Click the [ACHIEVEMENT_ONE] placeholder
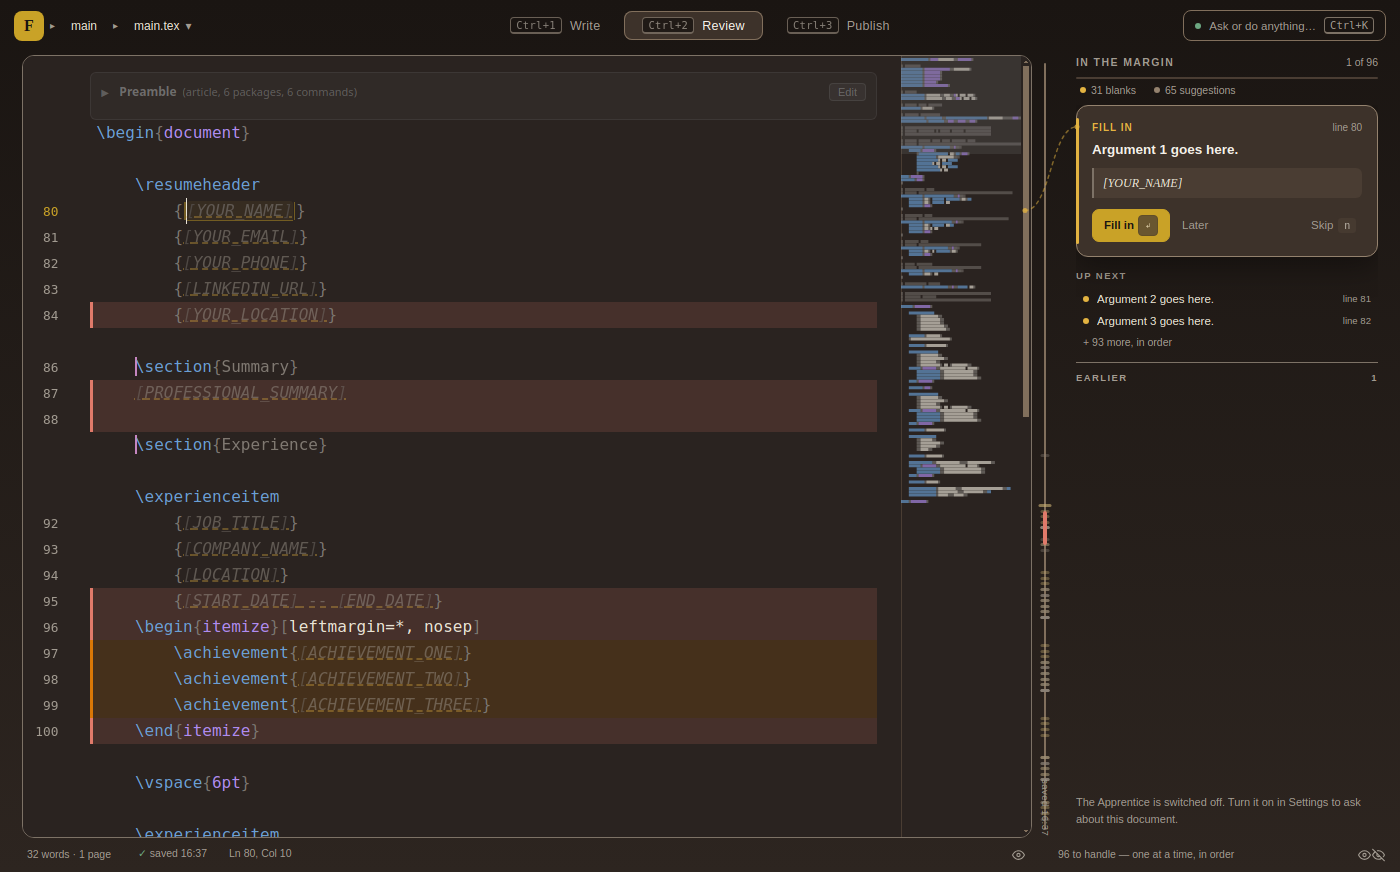 pos(380,654)
